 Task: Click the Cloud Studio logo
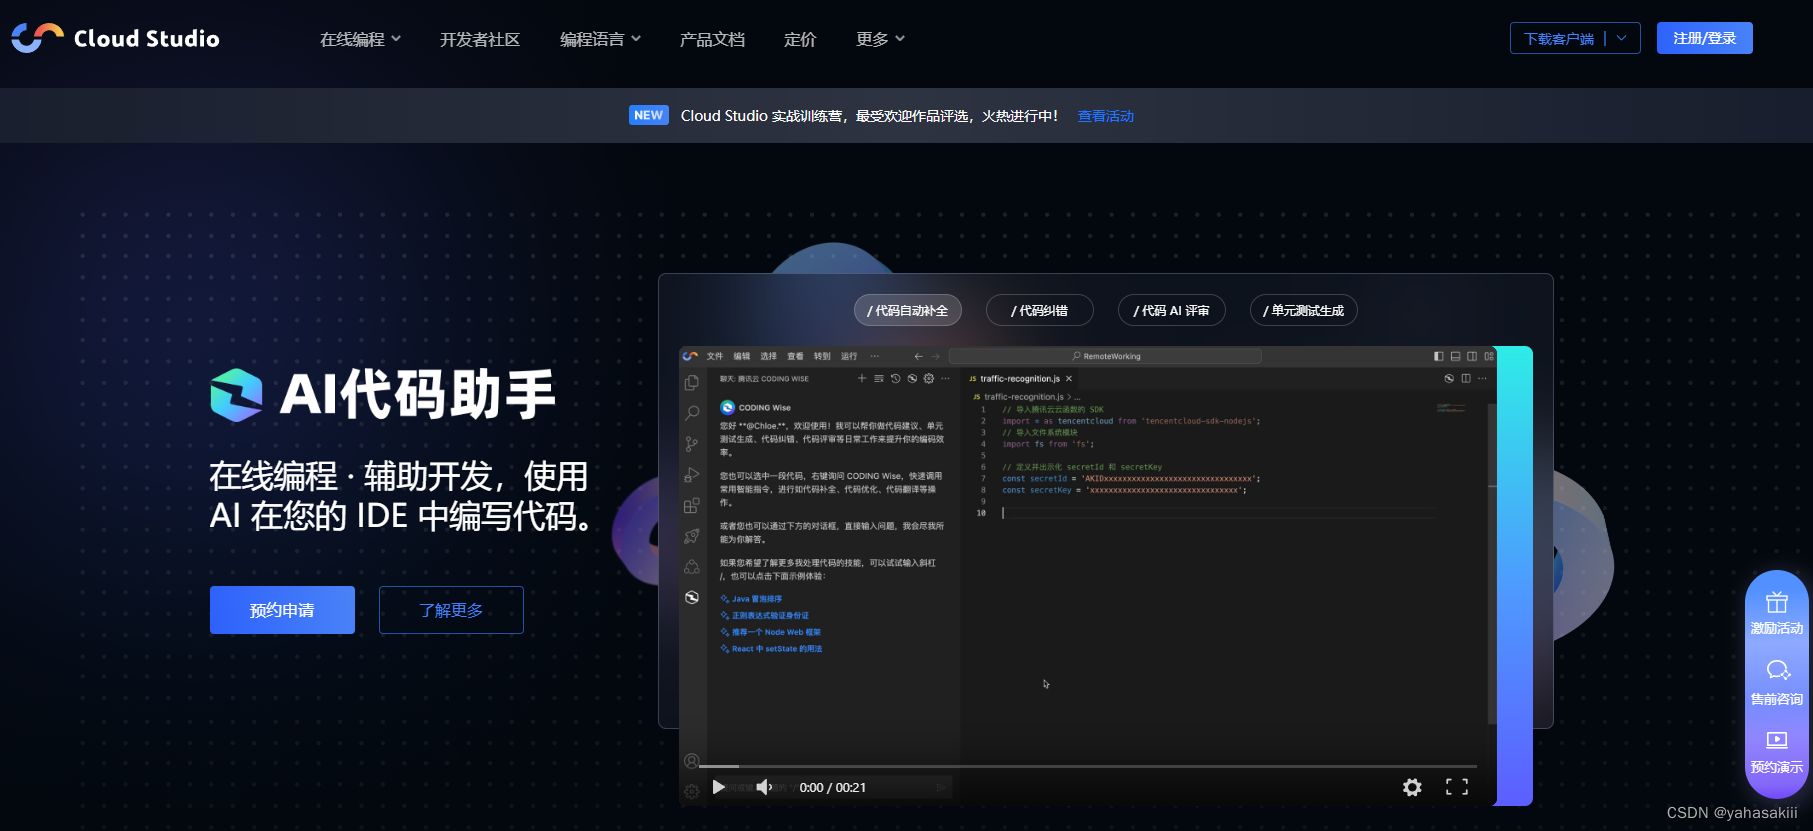click(x=115, y=38)
